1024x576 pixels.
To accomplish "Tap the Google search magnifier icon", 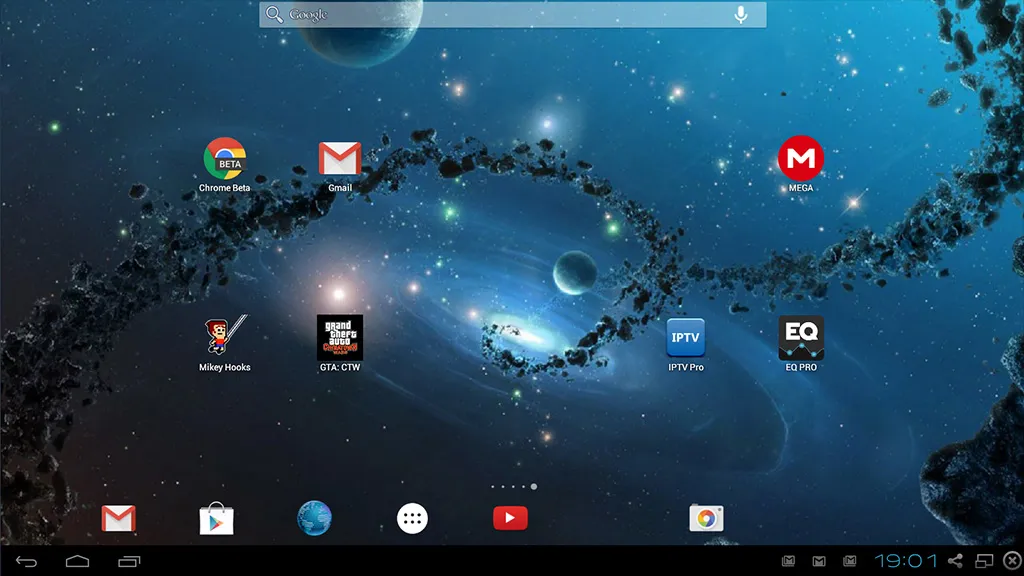I will [x=274, y=14].
